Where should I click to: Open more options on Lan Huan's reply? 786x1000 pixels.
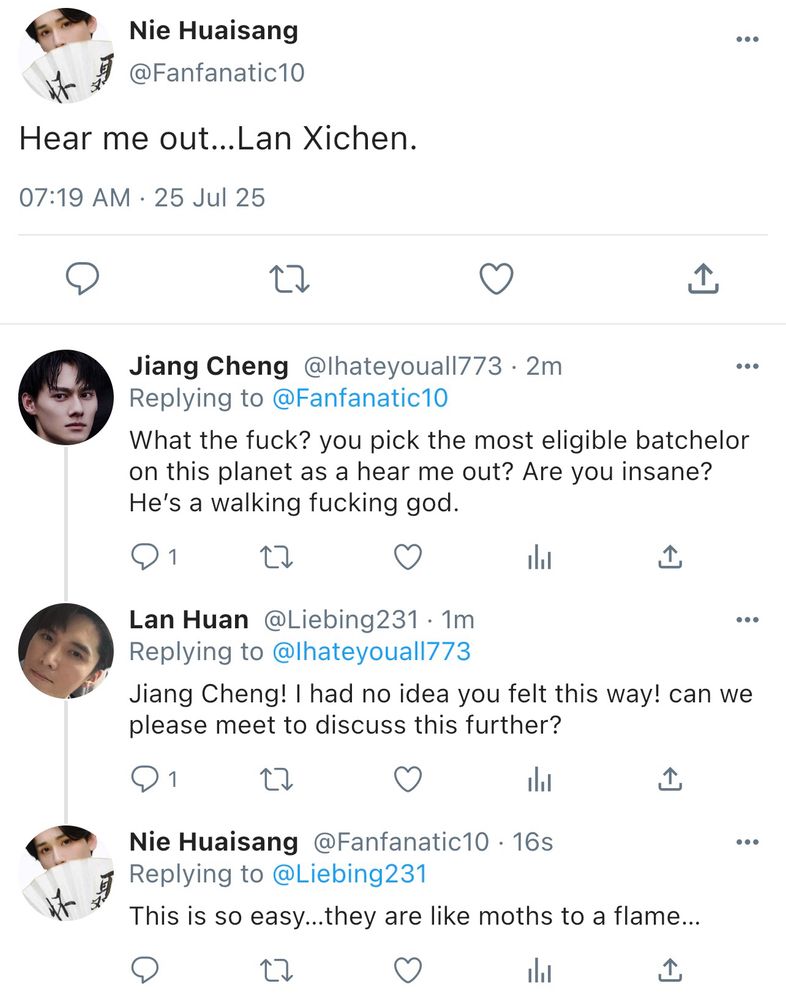coord(746,620)
